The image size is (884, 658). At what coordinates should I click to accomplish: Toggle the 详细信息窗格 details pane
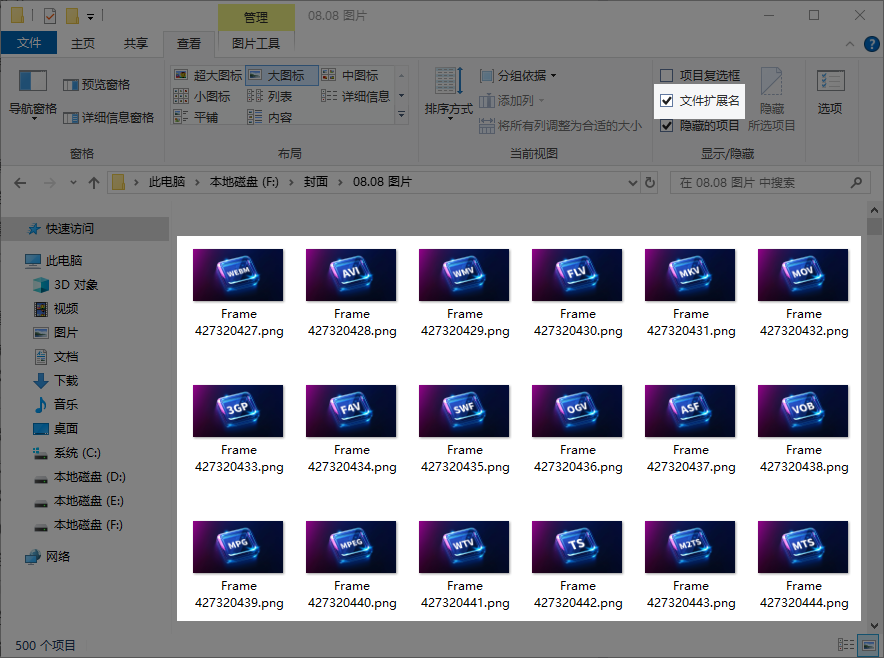[x=108, y=117]
